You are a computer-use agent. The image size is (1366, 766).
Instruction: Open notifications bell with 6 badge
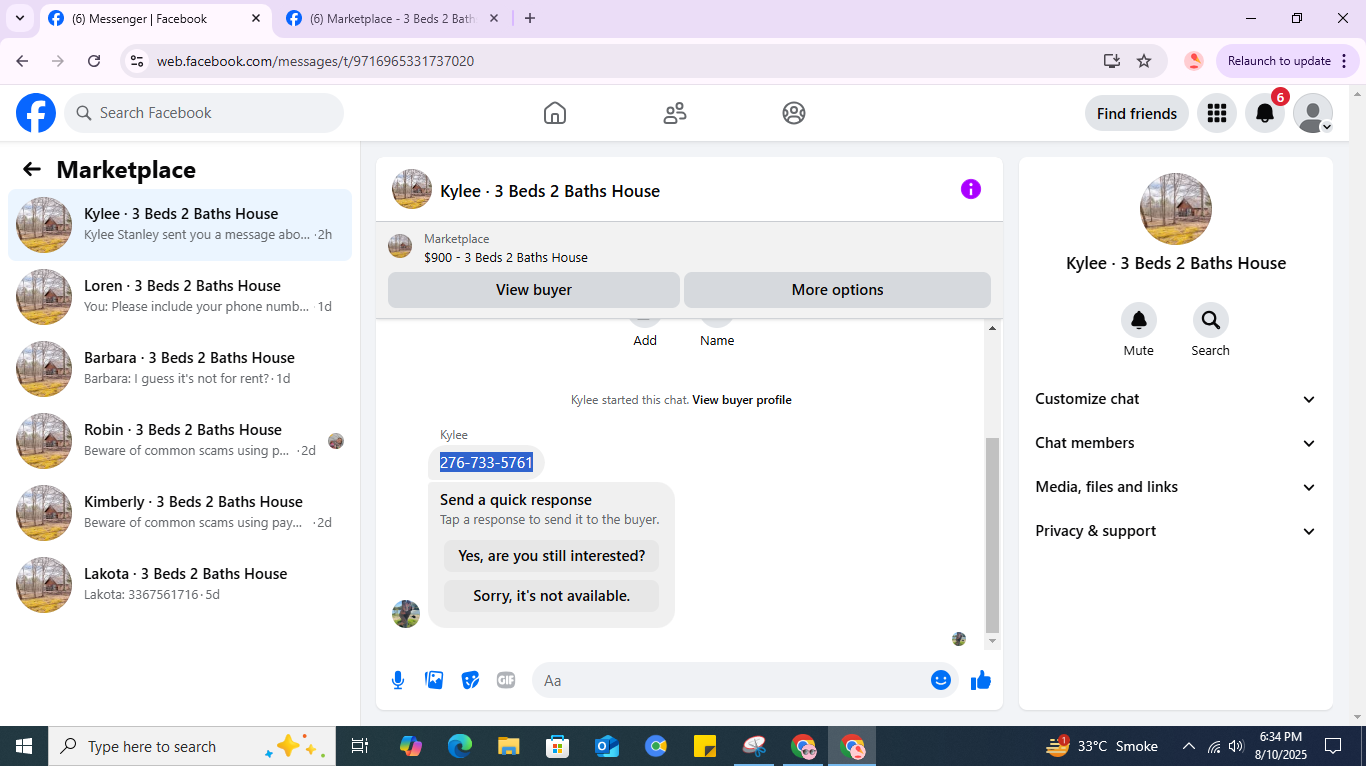coord(1265,113)
